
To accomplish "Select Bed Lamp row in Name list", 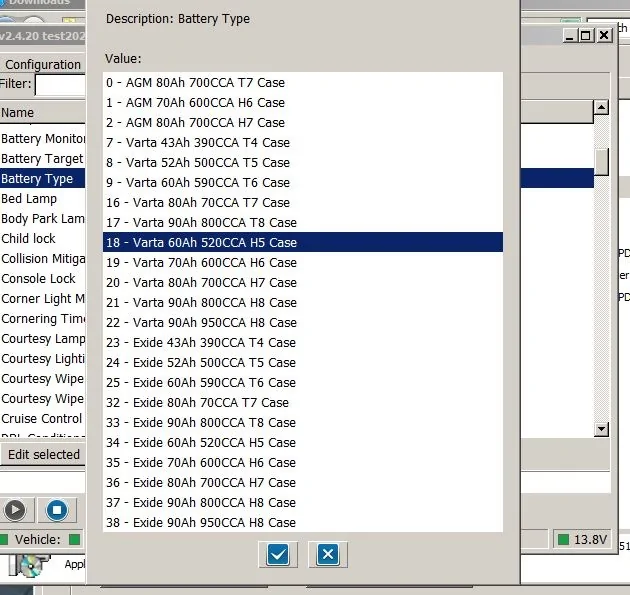I will coord(43,198).
